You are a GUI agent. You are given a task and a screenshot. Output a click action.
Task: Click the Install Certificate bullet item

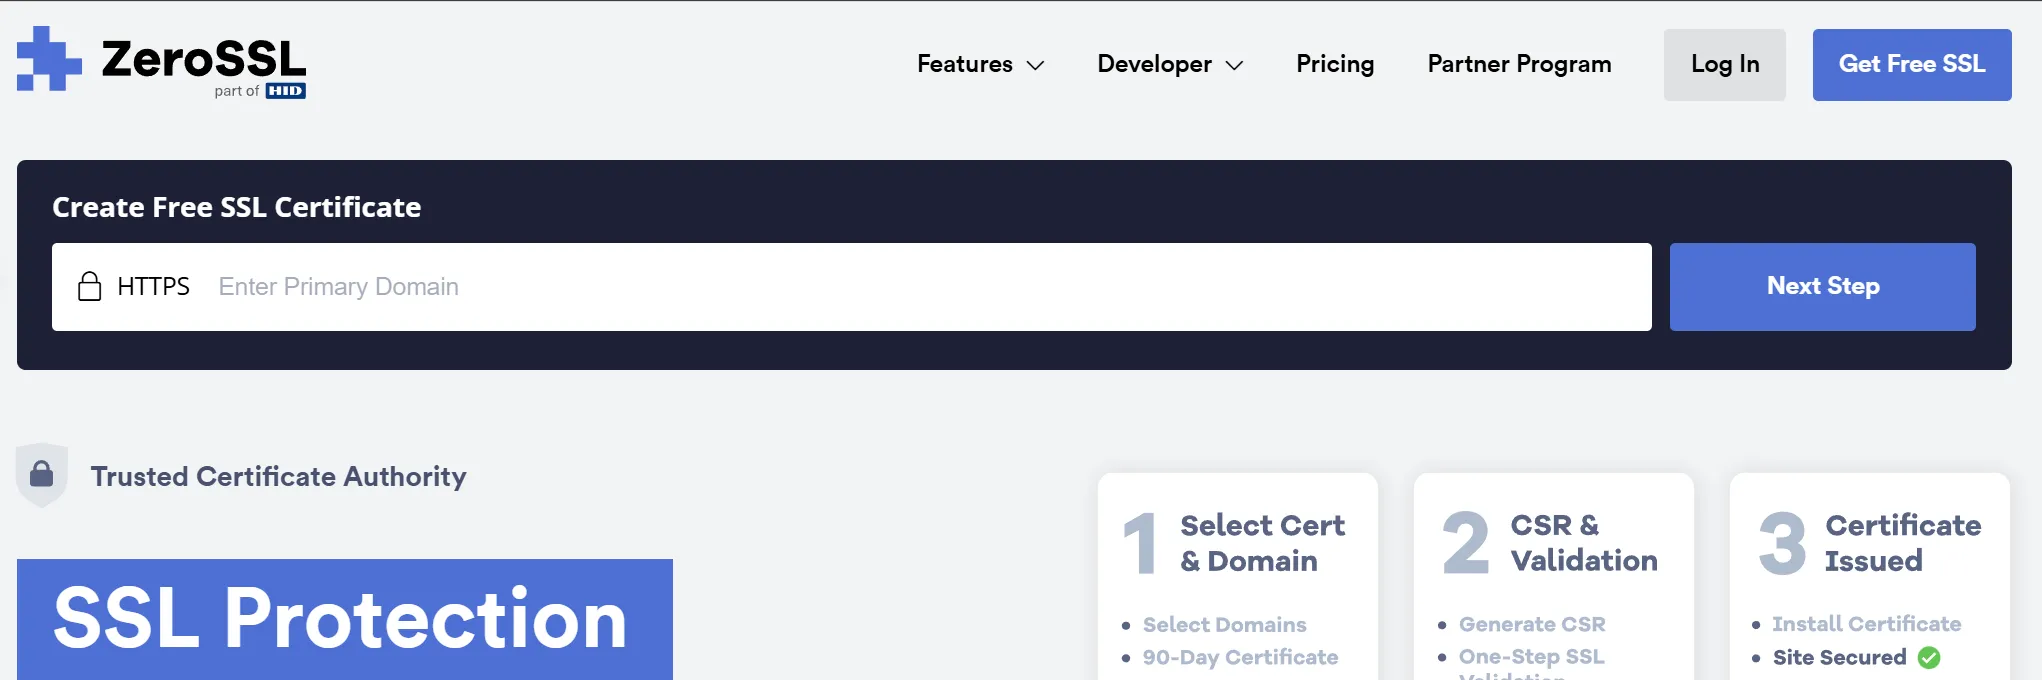[x=1867, y=624]
